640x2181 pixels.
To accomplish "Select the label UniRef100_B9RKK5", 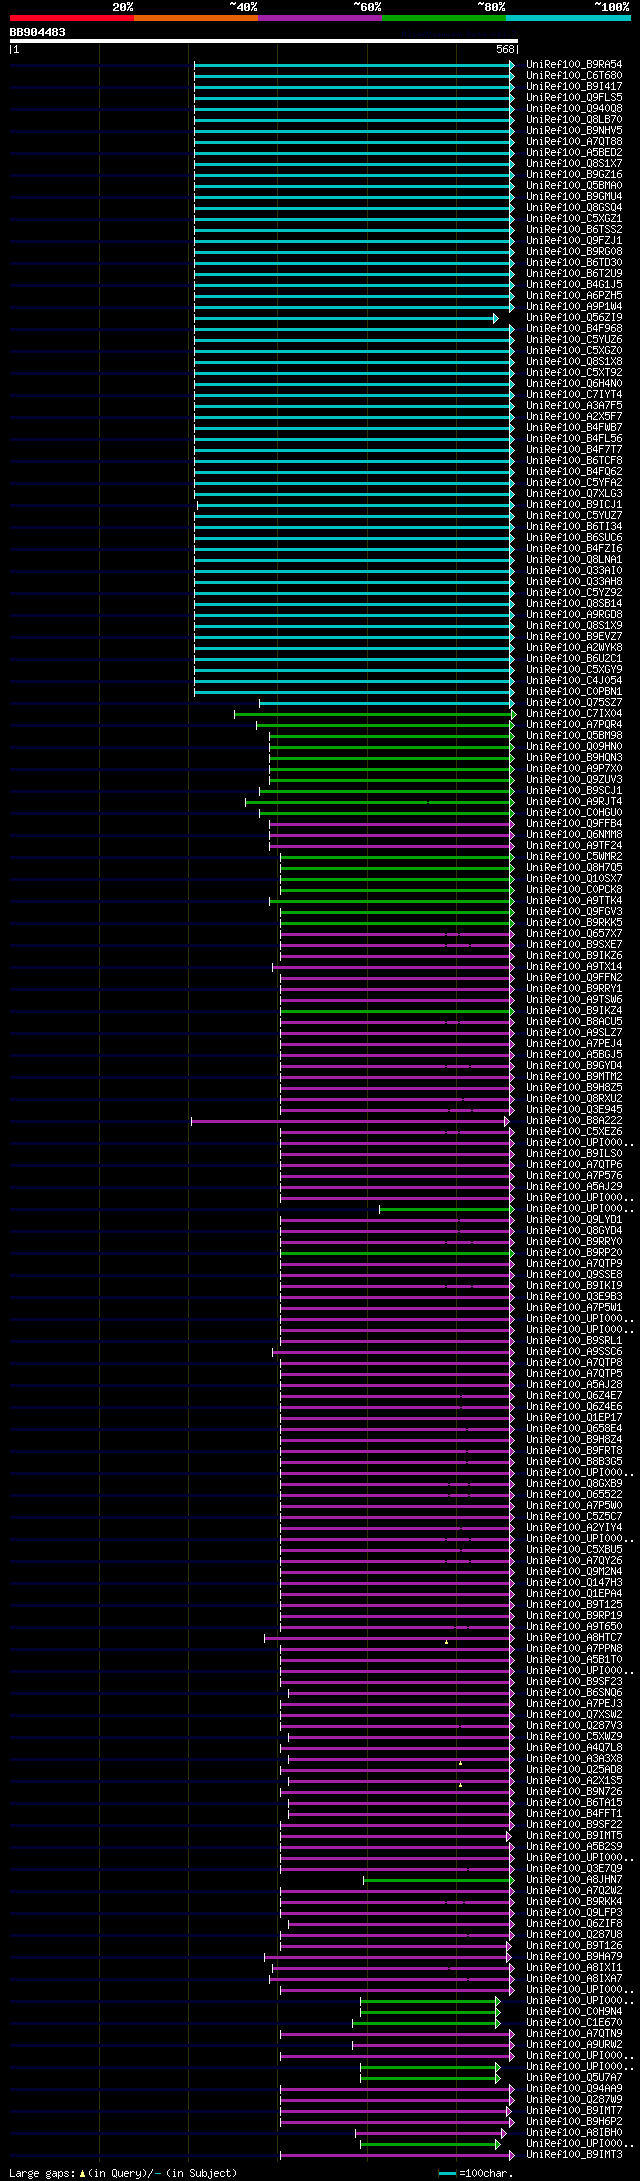I will (x=574, y=923).
